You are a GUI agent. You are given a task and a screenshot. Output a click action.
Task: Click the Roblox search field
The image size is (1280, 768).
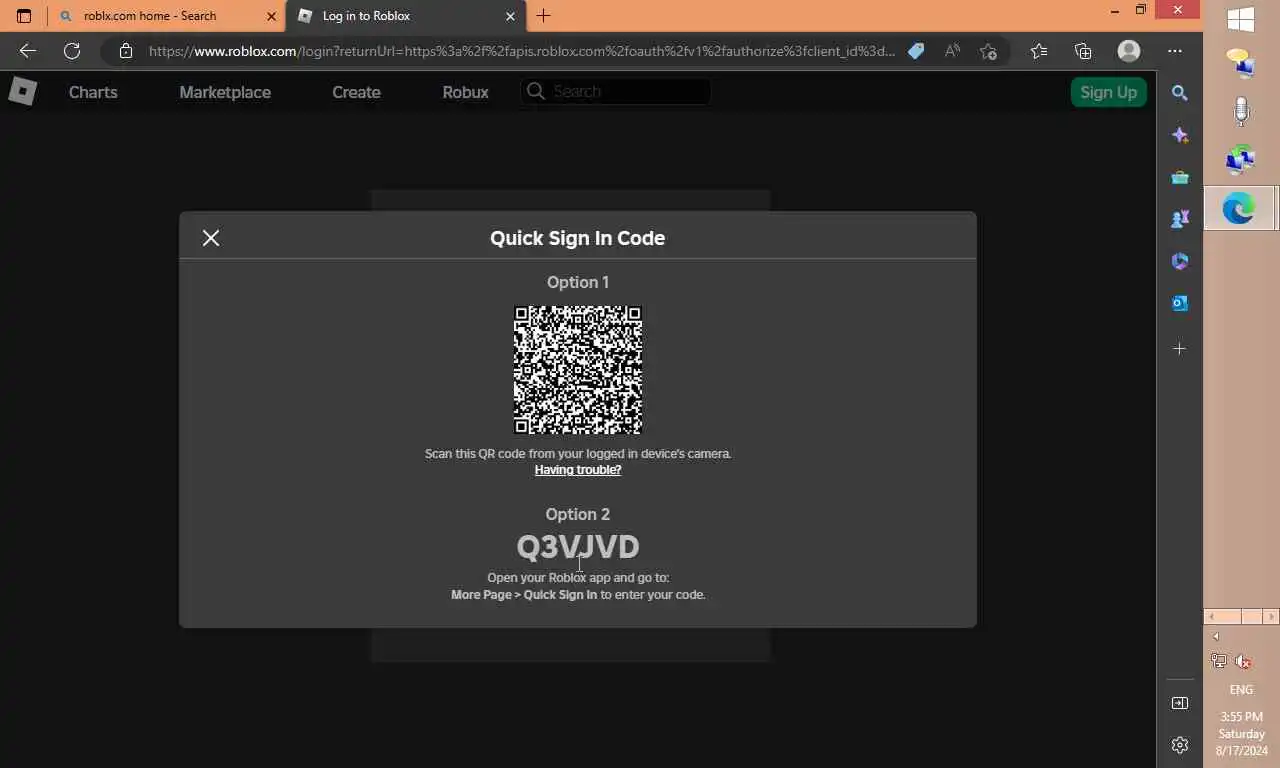615,91
